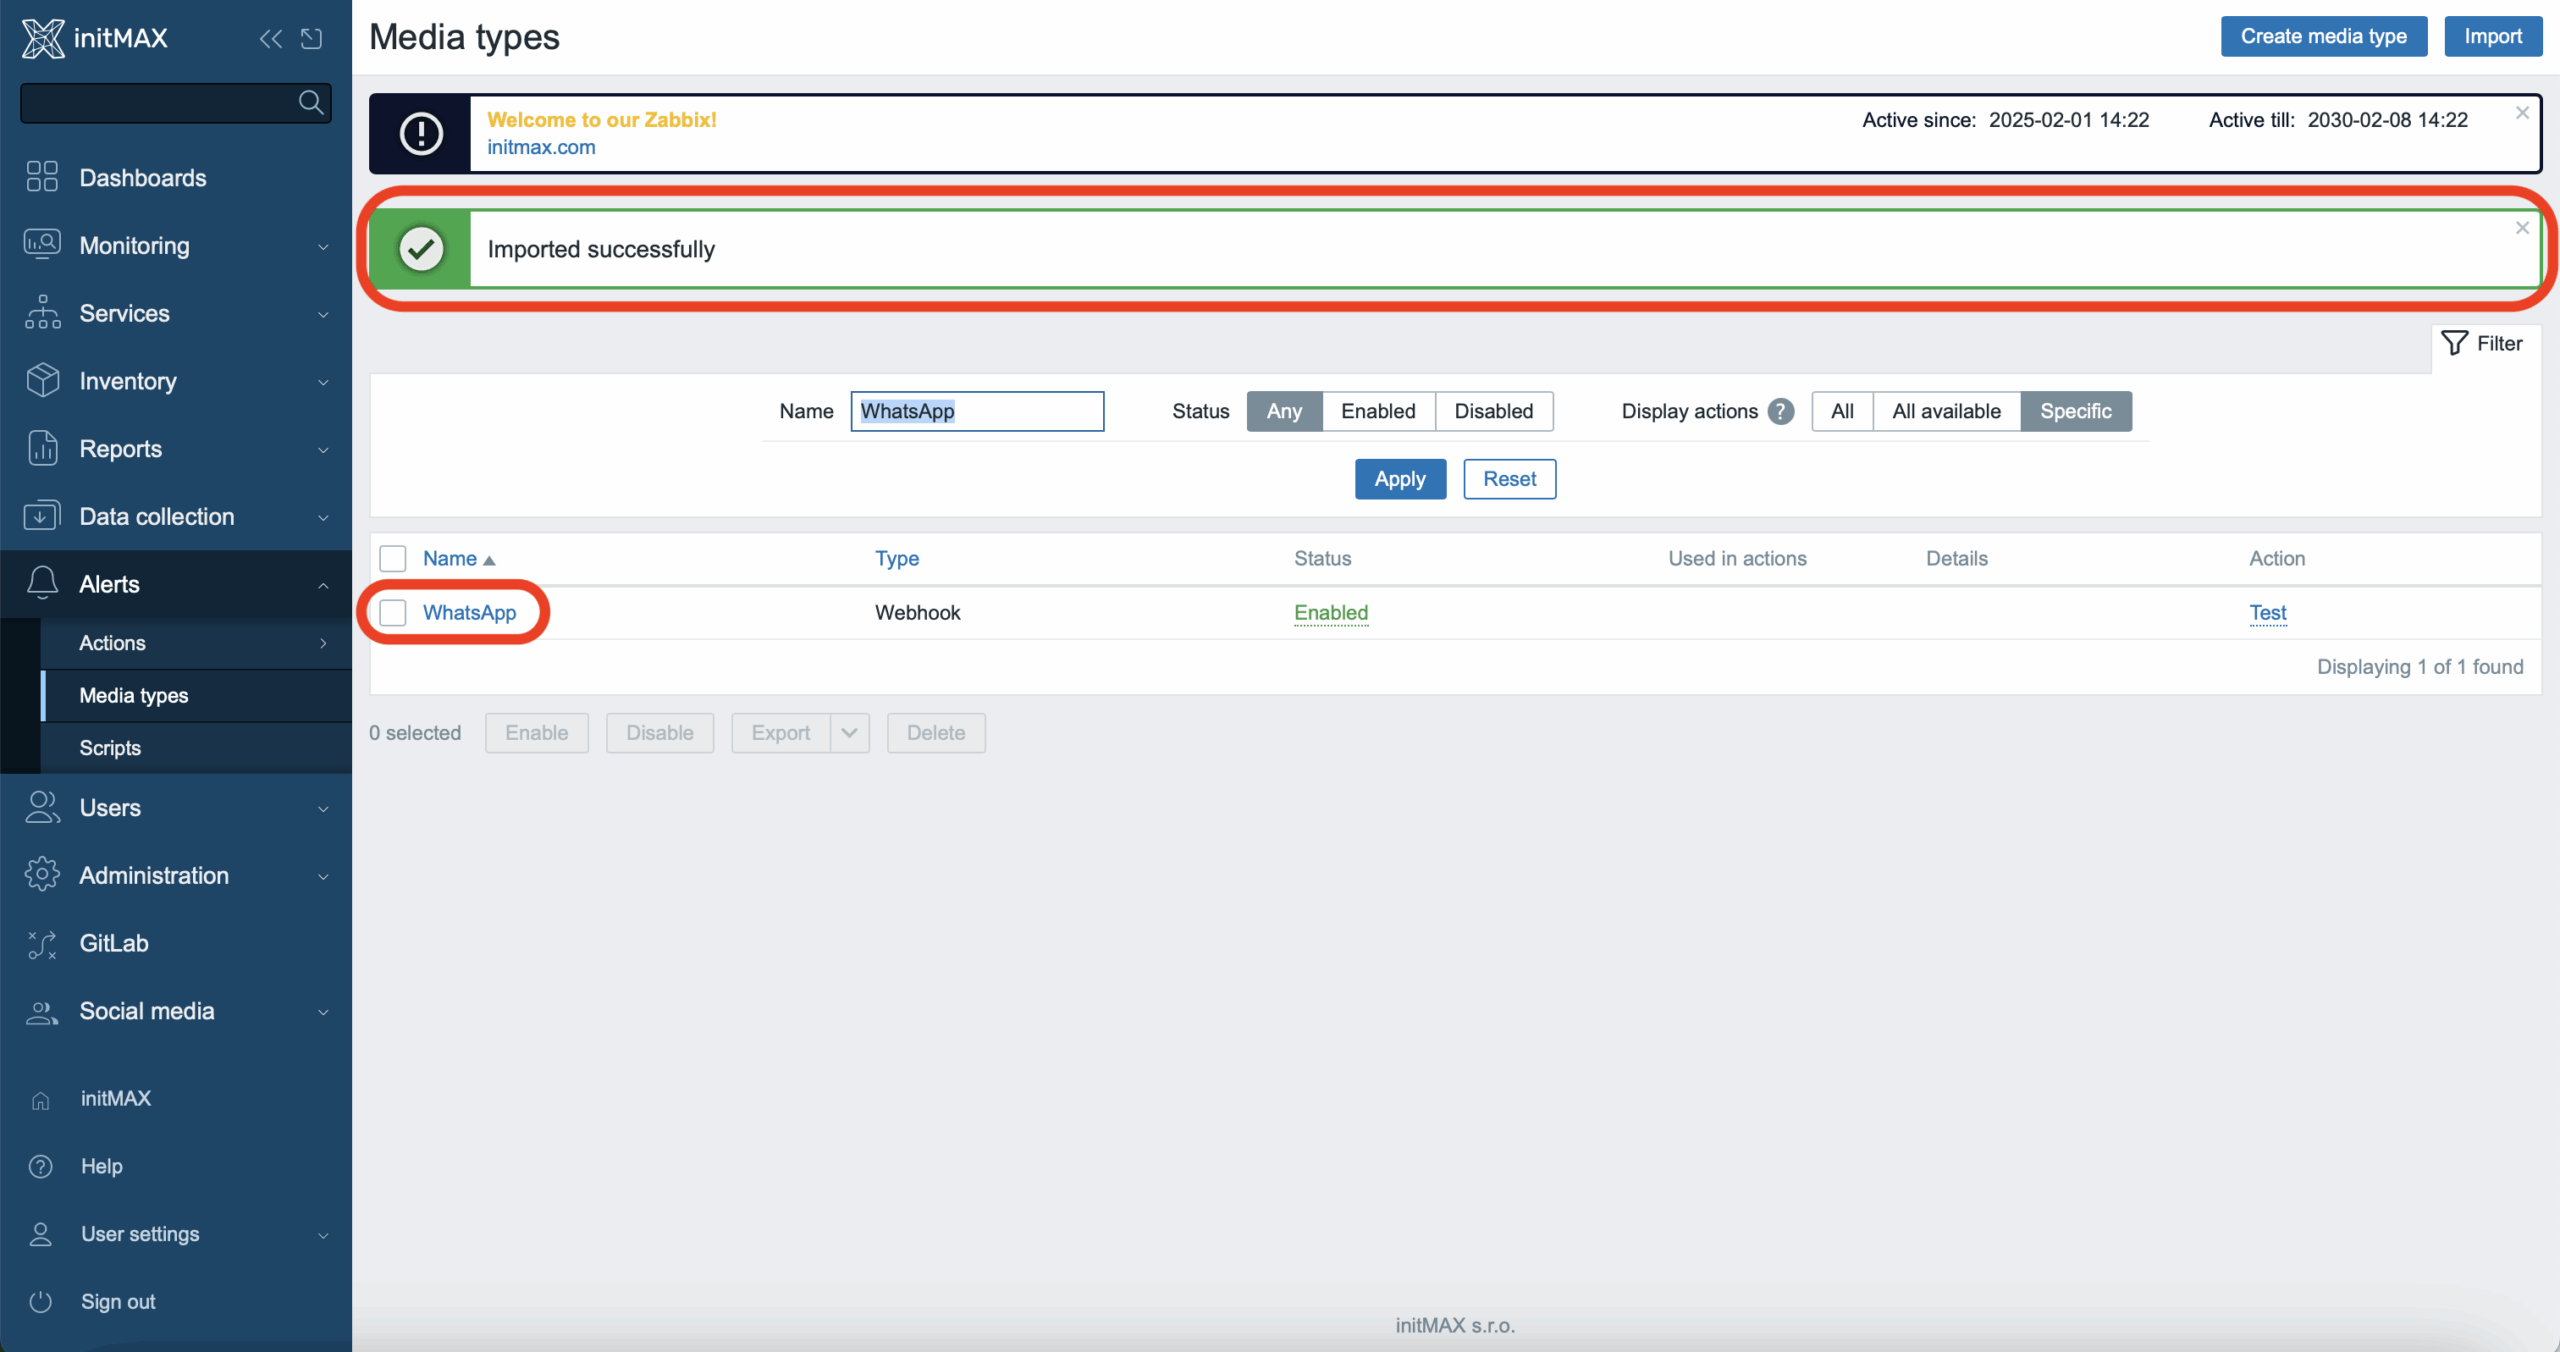2560x1352 pixels.
Task: Close the Welcome to our Zabbix banner
Action: point(2522,113)
